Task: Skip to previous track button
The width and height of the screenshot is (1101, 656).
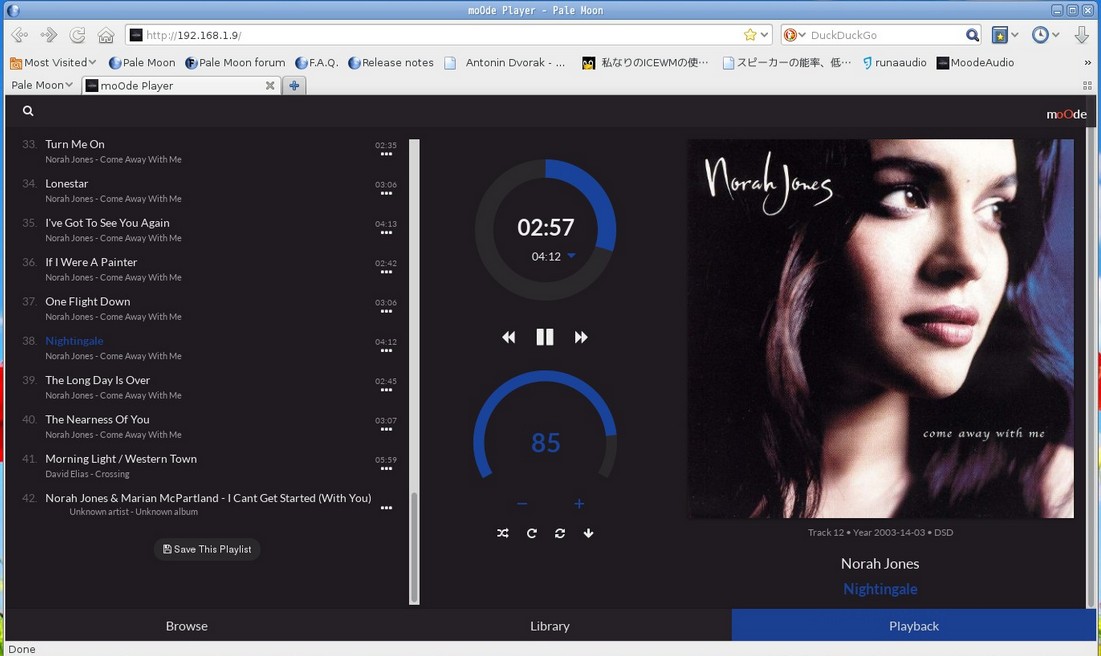Action: 508,337
